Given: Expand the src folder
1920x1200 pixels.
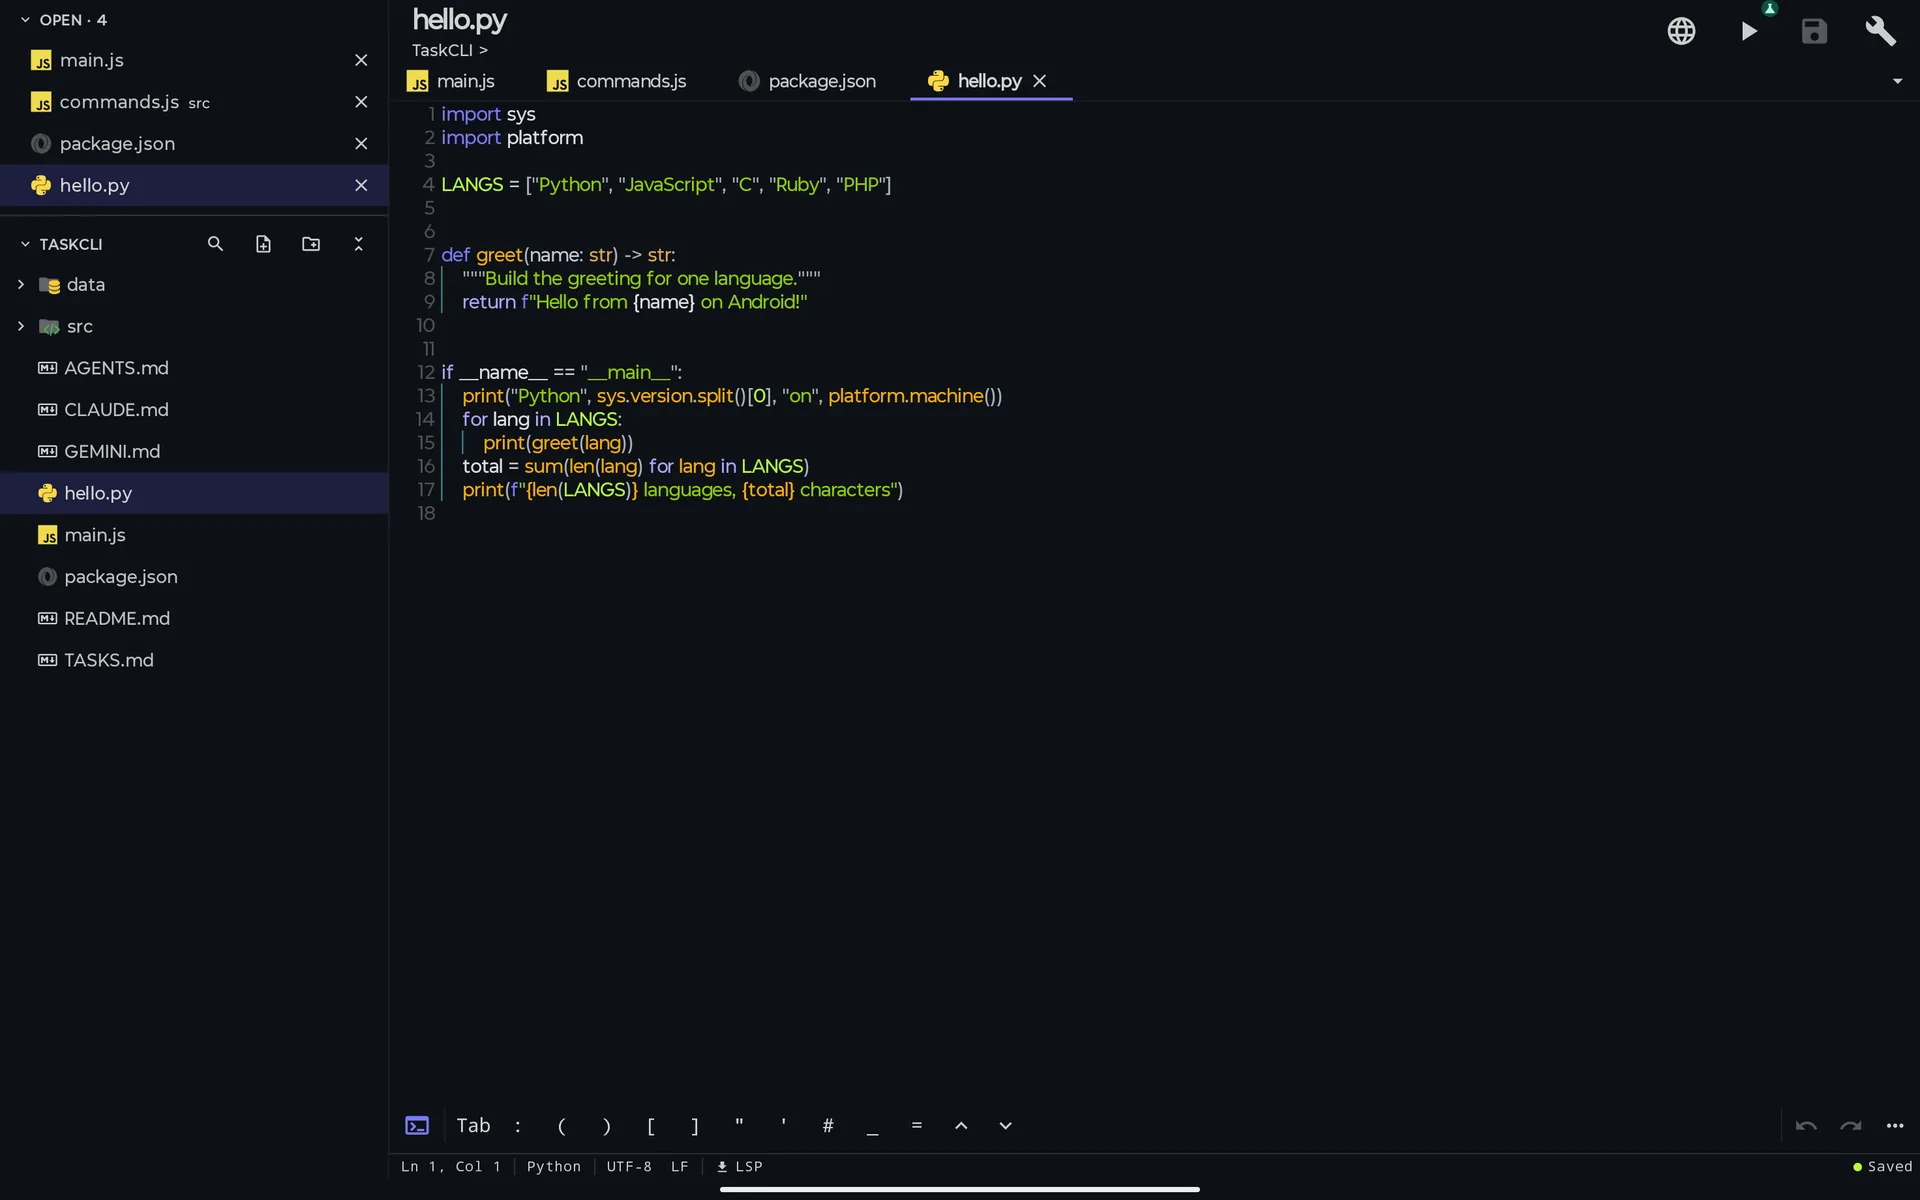Looking at the screenshot, I should tap(21, 326).
